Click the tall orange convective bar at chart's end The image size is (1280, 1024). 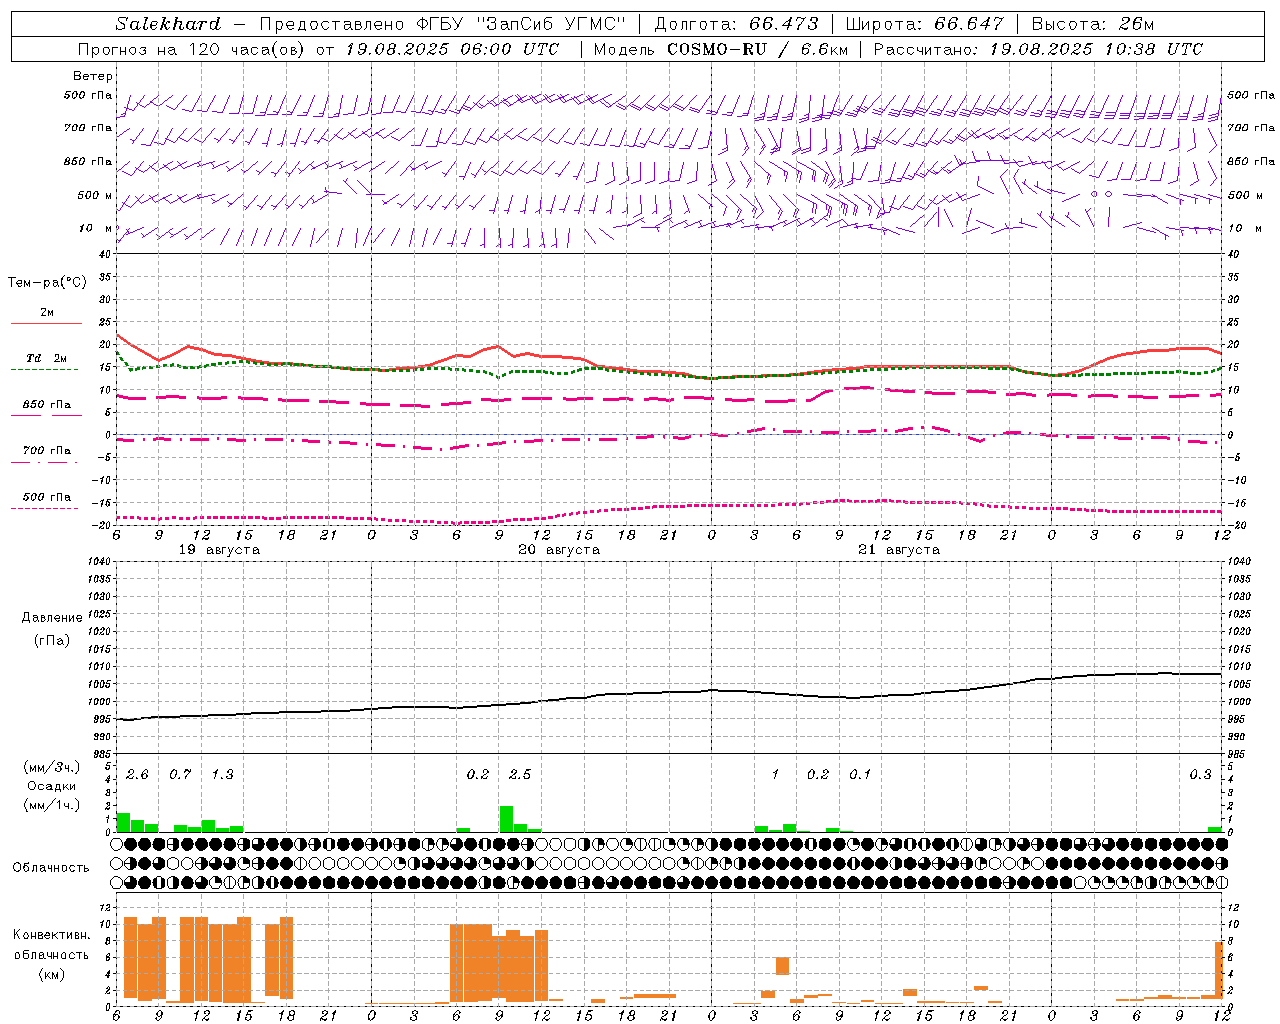(1220, 970)
